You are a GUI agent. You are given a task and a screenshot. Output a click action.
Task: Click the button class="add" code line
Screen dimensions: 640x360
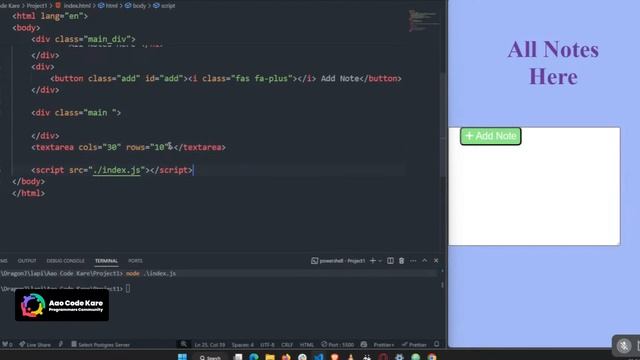pos(226,78)
